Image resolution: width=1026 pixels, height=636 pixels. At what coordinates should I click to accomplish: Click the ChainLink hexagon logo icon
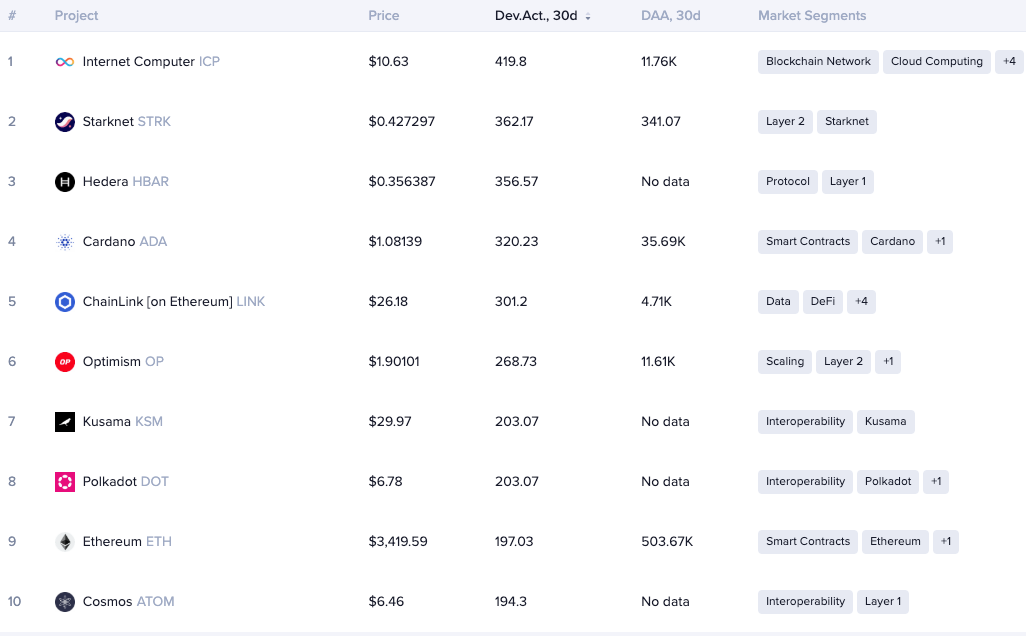coord(65,302)
